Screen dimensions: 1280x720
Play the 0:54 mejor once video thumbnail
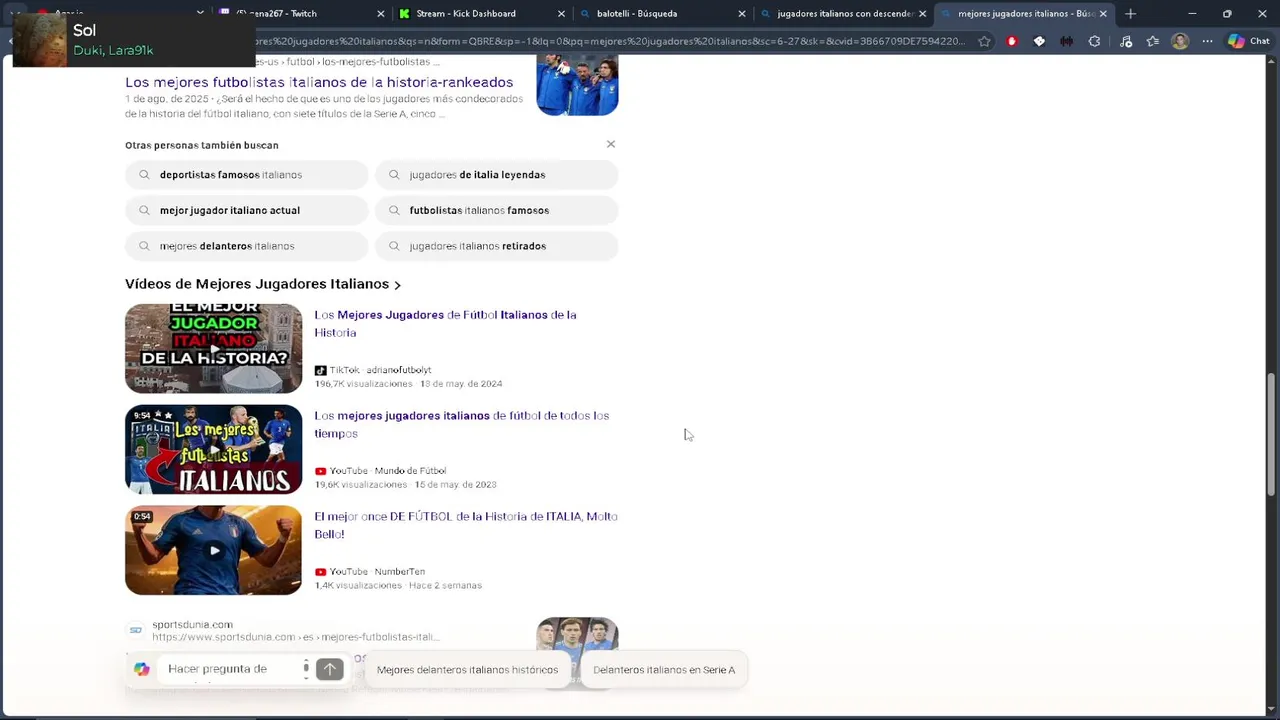point(213,551)
